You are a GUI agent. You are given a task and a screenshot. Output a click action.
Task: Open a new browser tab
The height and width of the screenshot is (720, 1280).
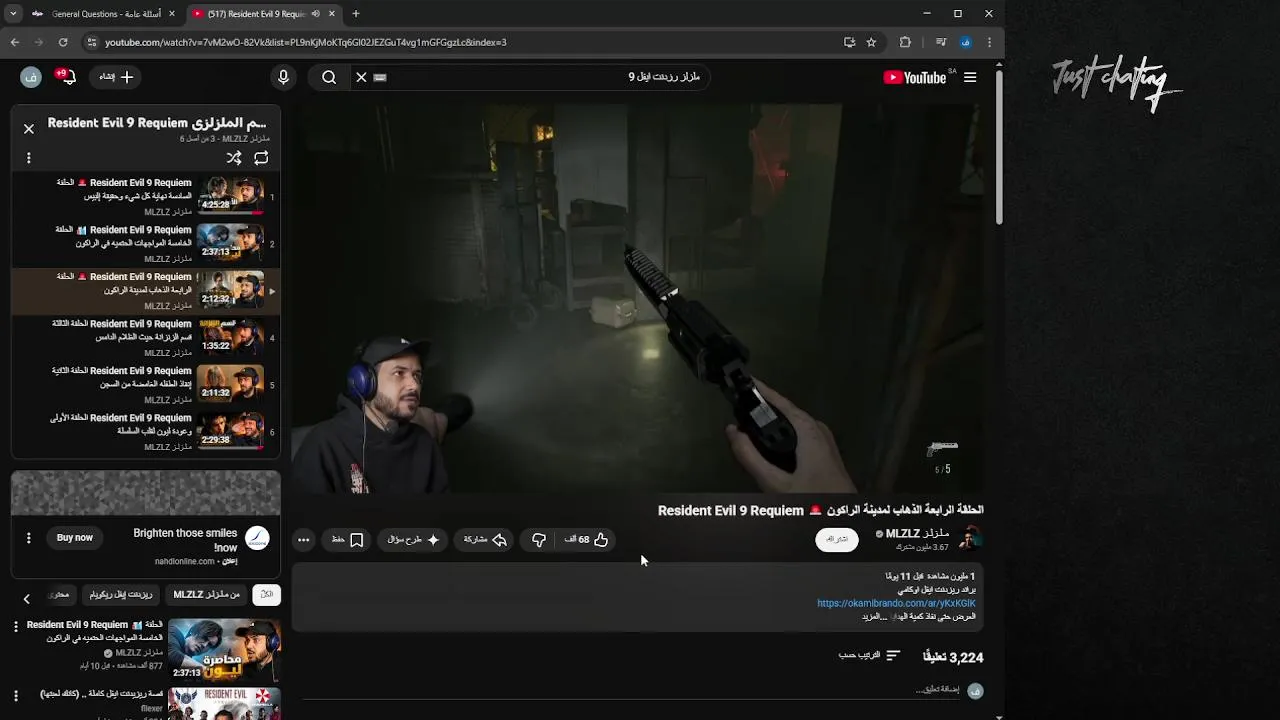tap(356, 14)
